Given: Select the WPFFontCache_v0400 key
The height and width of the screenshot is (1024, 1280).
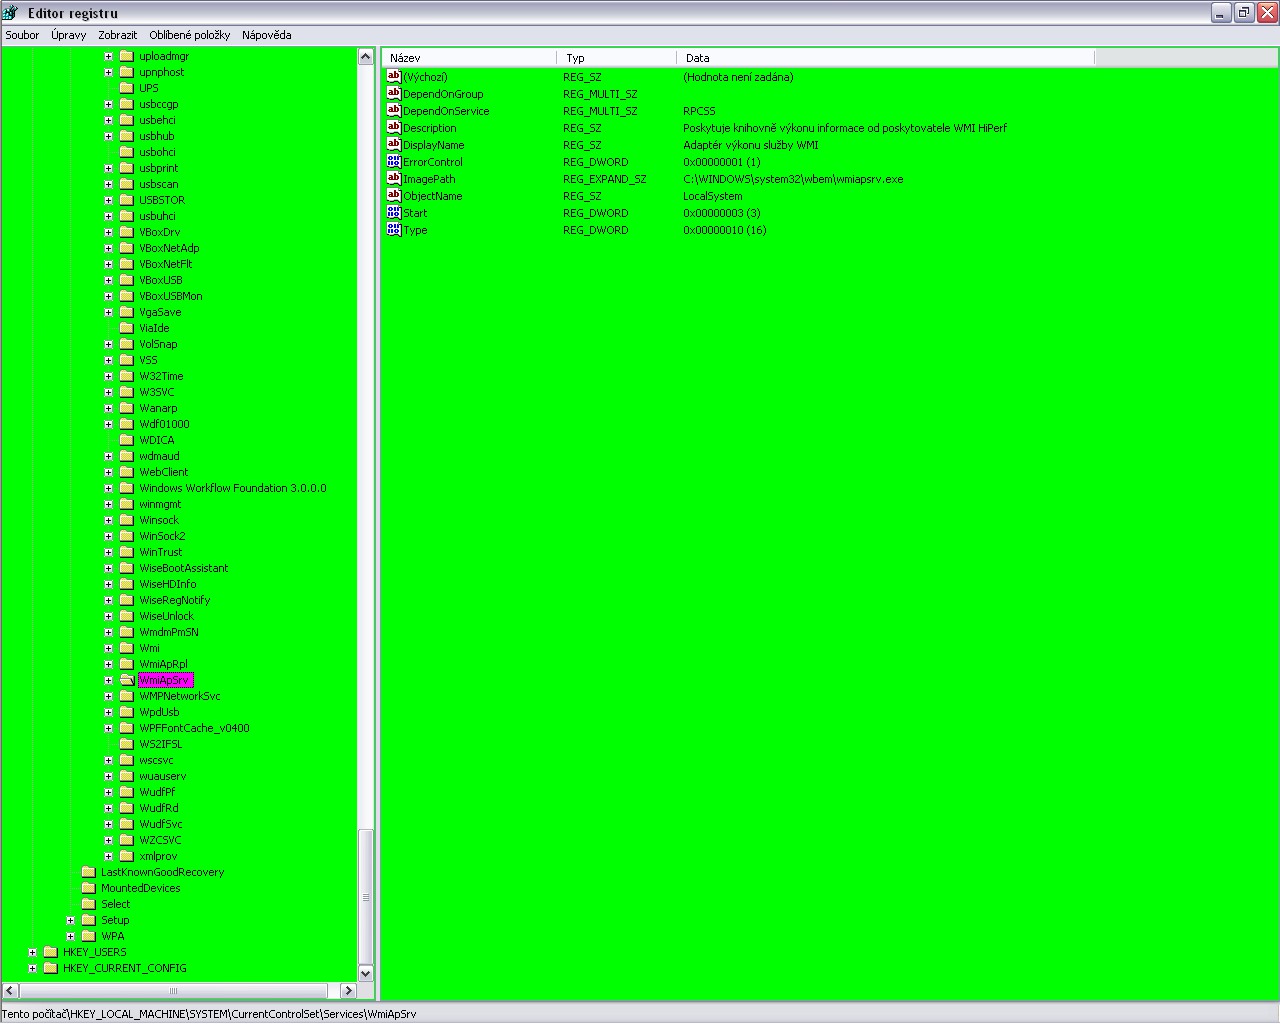Looking at the screenshot, I should tap(194, 728).
